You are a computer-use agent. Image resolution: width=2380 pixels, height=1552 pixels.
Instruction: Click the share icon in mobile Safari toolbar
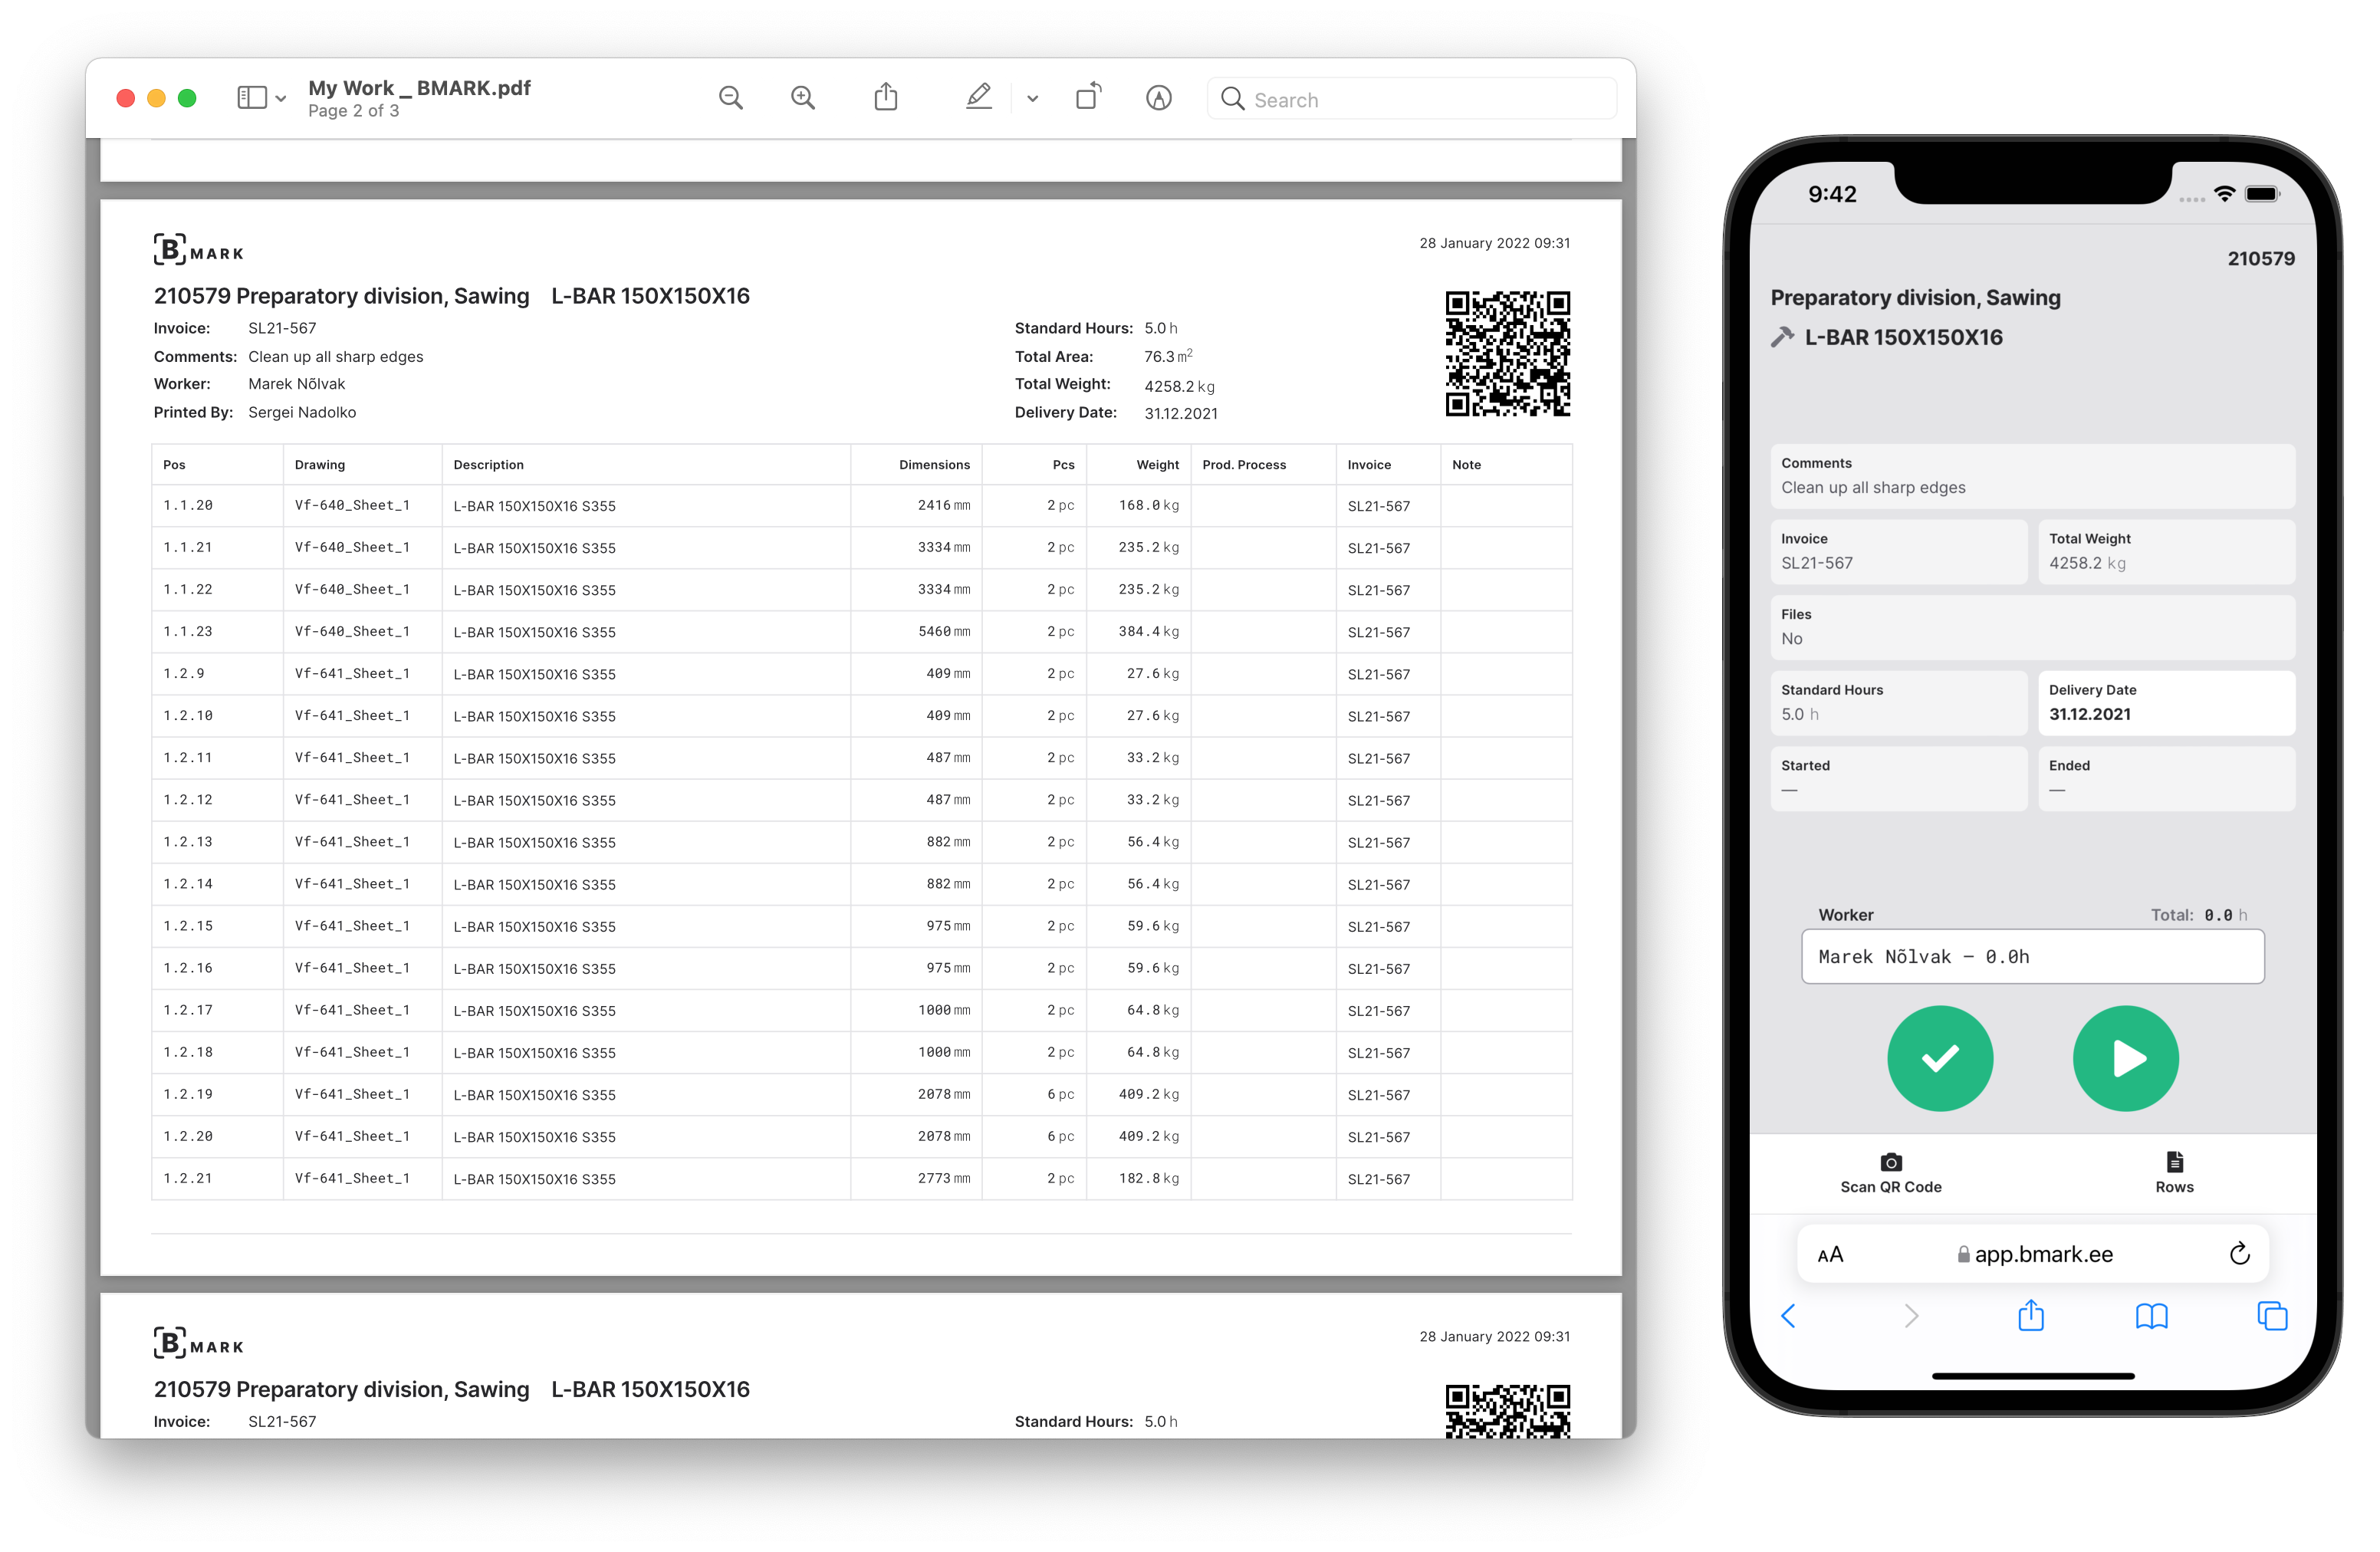[x=2030, y=1314]
